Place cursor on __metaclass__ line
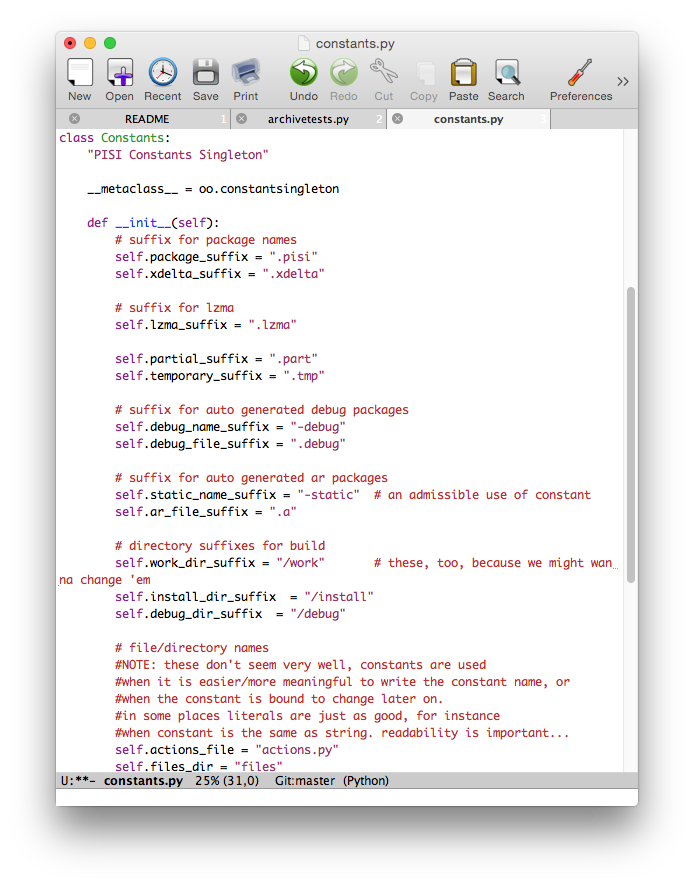This screenshot has width=694, height=886. click(213, 189)
